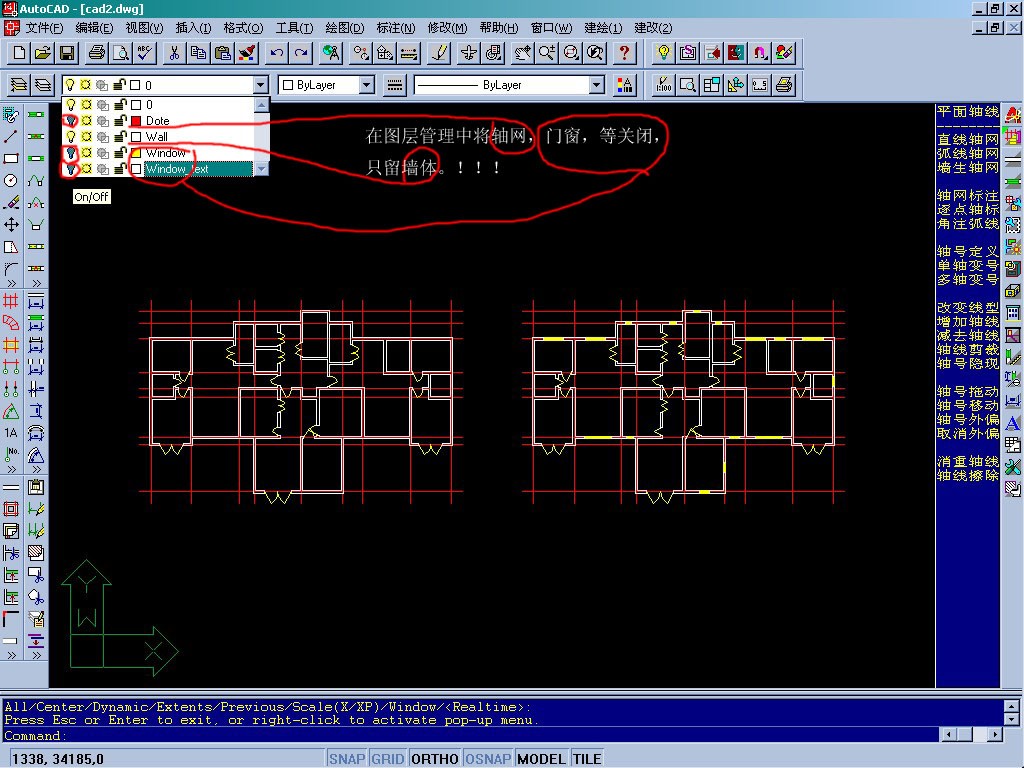The image size is (1024, 768).
Task: Open the Layers dialog stacked-sheets icon
Action: pos(42,85)
